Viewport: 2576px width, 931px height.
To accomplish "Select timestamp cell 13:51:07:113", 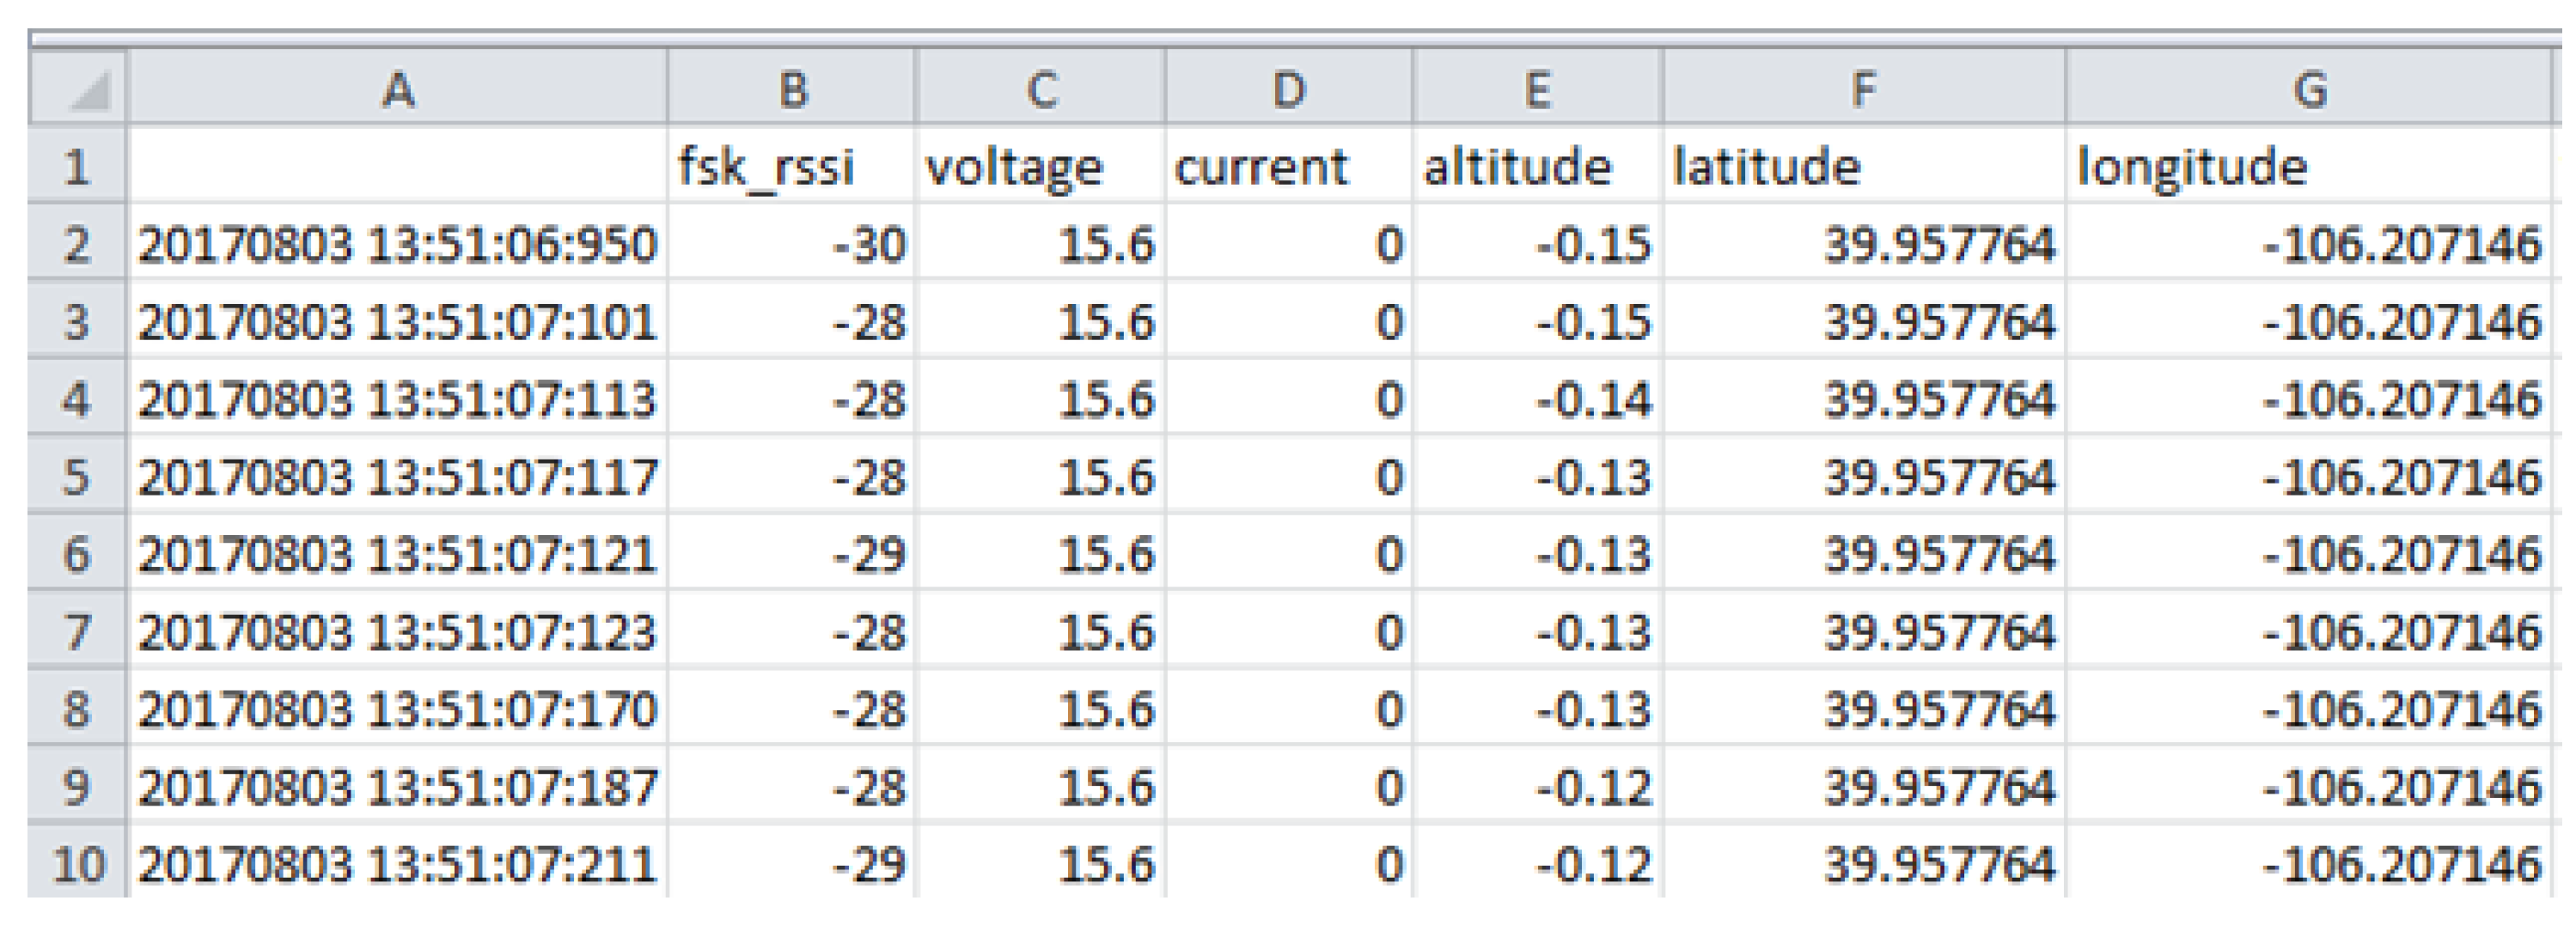I will pos(398,398).
